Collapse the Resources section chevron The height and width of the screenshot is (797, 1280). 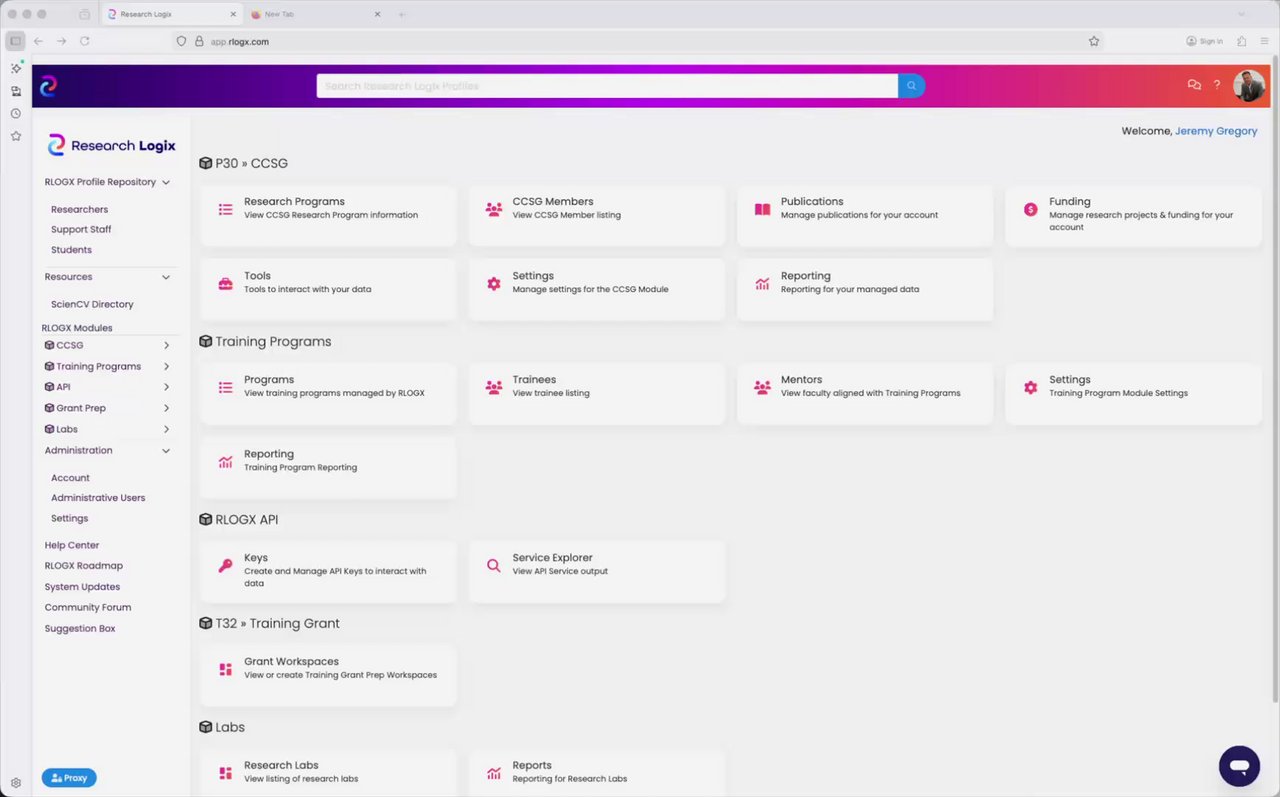tap(166, 277)
